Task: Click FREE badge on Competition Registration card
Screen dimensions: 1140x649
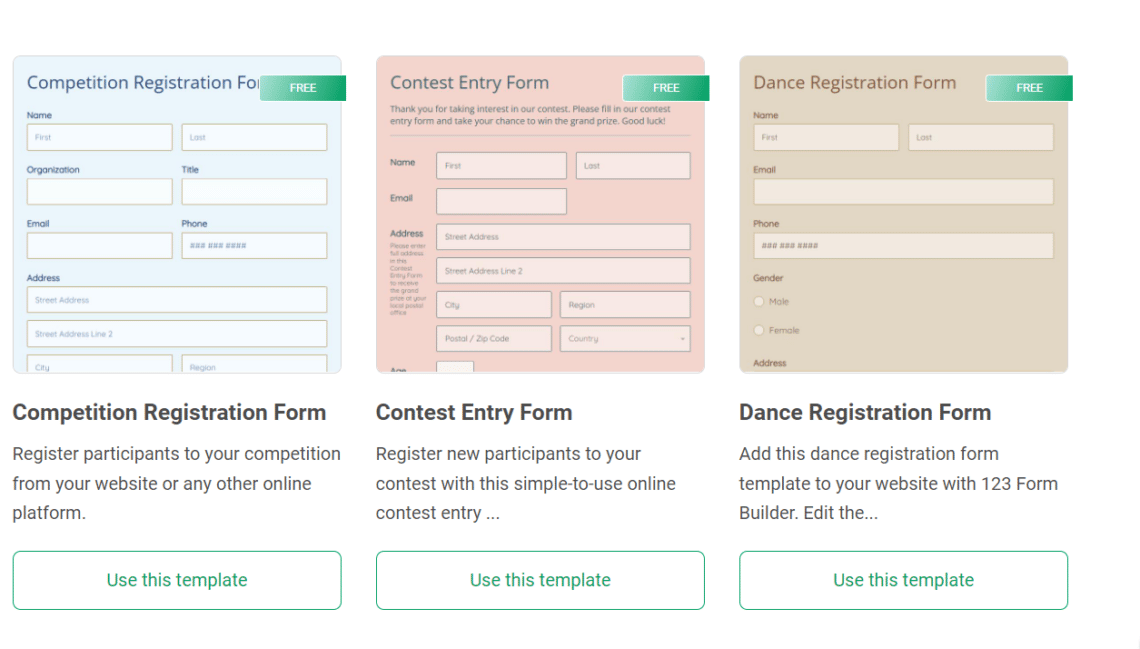Action: click(x=303, y=88)
